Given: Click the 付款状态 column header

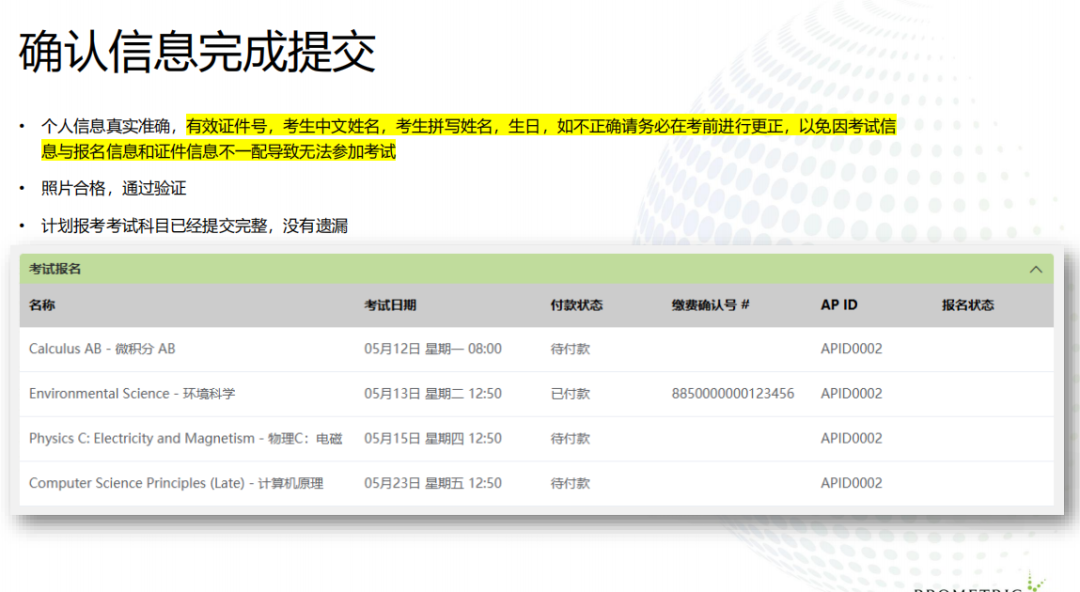Looking at the screenshot, I should tap(576, 305).
